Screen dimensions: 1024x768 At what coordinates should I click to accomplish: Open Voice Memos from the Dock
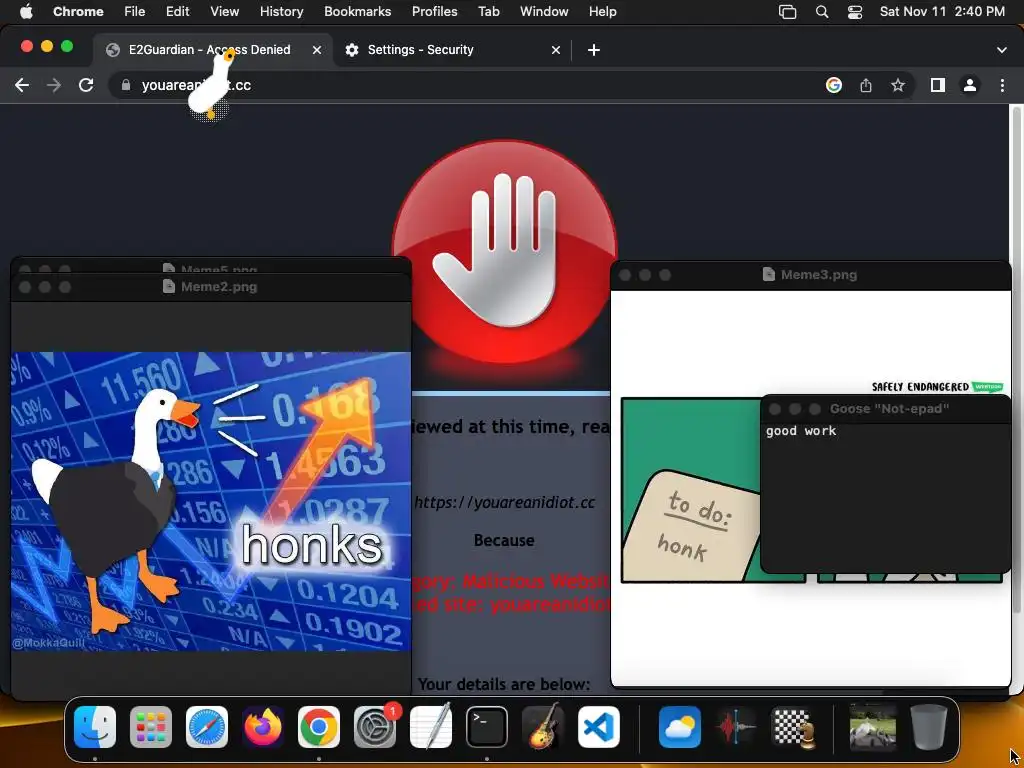(x=735, y=727)
